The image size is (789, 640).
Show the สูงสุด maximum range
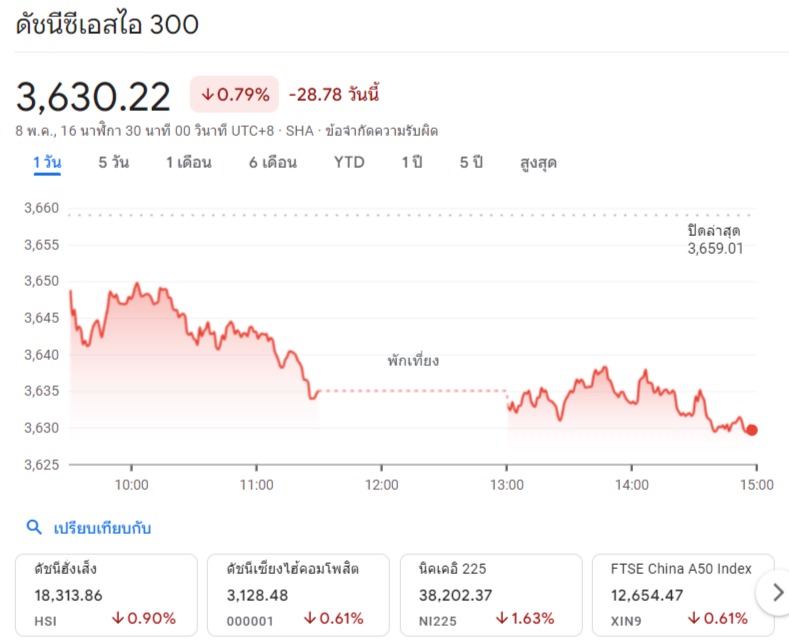(538, 162)
